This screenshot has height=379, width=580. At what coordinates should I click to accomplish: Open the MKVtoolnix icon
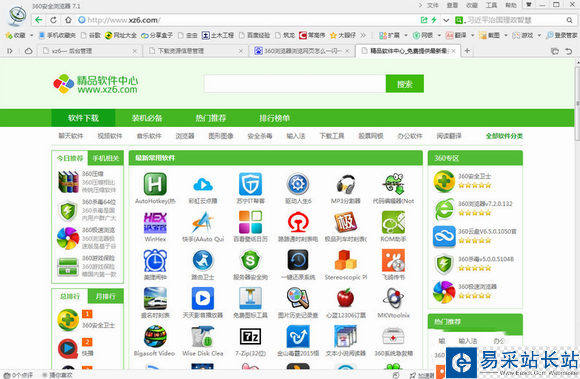pyautogui.click(x=393, y=298)
